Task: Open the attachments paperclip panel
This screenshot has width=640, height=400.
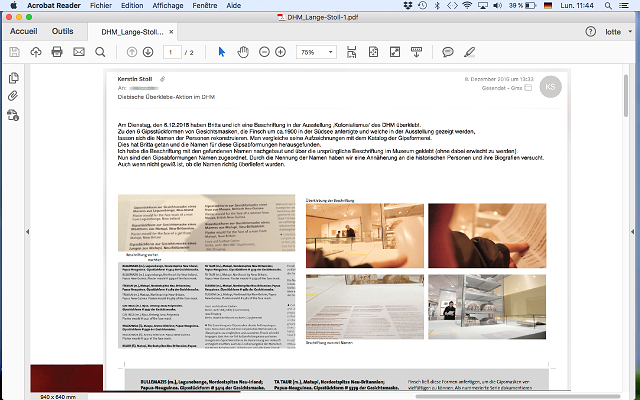Action: 13,96
